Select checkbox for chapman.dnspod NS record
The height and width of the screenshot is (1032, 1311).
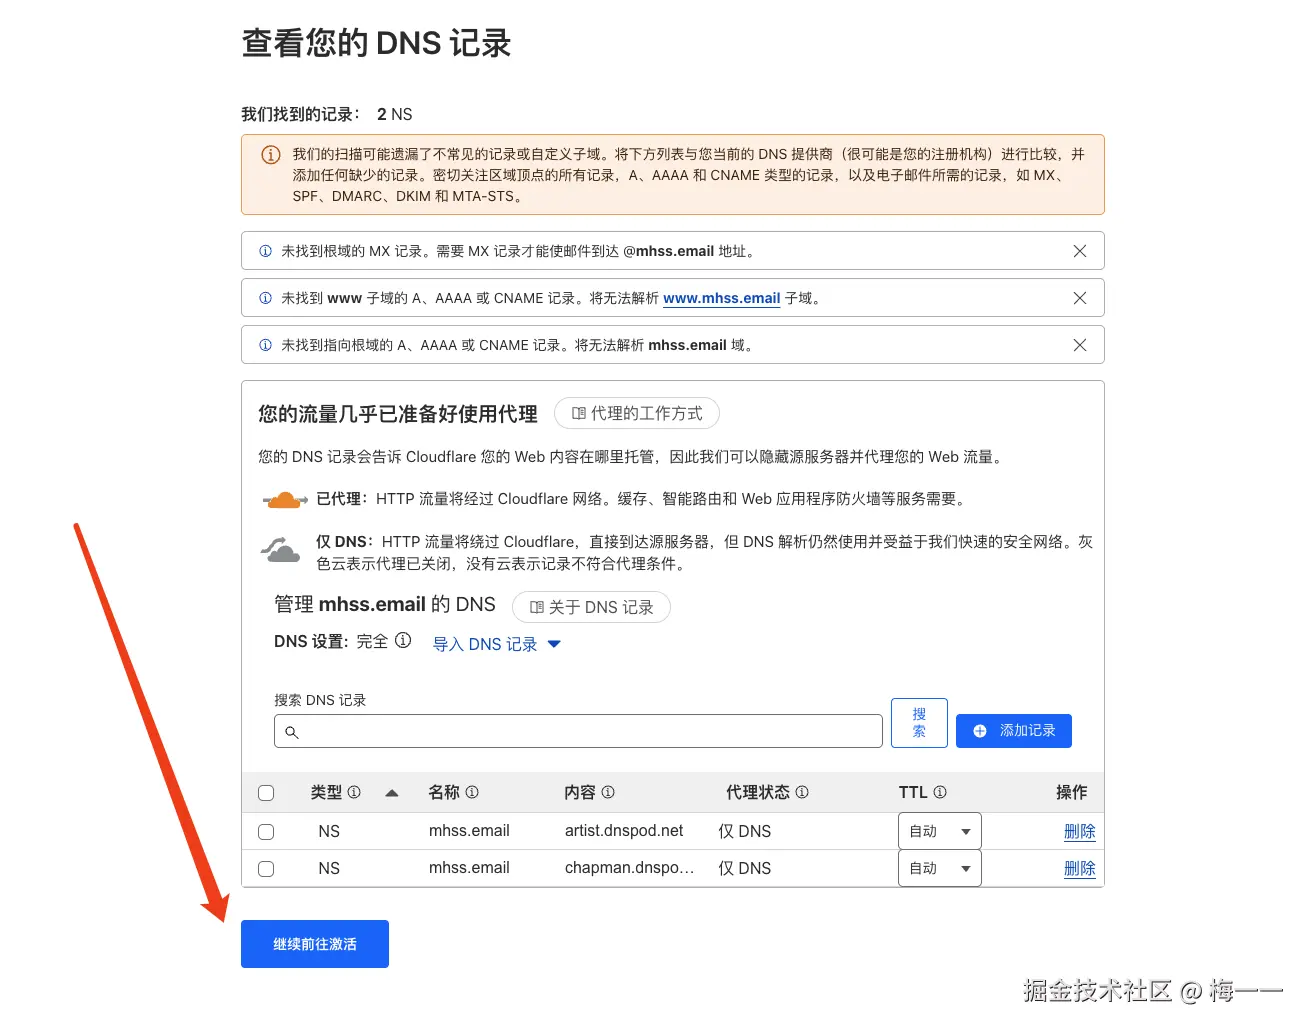click(x=266, y=869)
